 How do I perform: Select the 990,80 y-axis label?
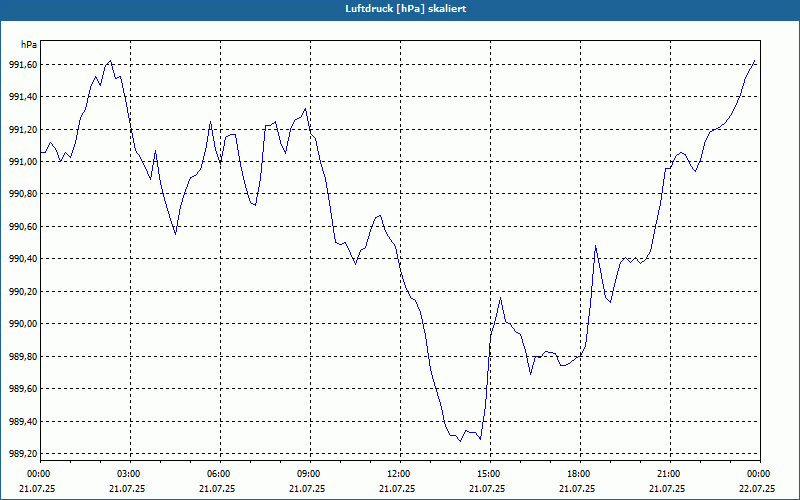[23, 194]
